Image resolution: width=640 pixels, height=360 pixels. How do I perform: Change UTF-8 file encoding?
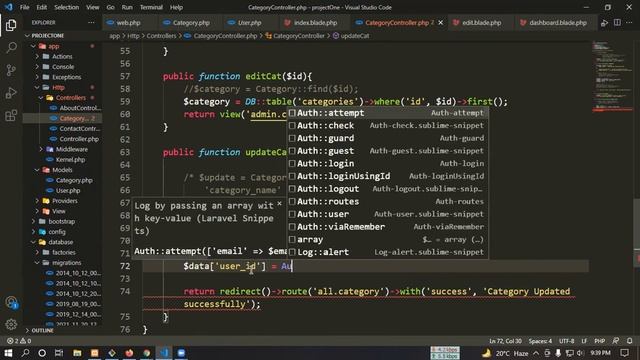[x=567, y=341]
